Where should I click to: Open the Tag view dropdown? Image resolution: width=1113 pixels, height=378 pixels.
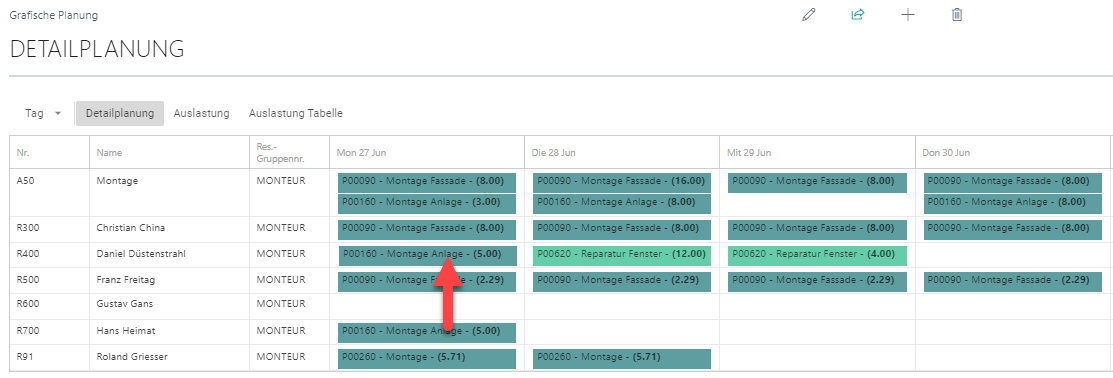tap(43, 113)
